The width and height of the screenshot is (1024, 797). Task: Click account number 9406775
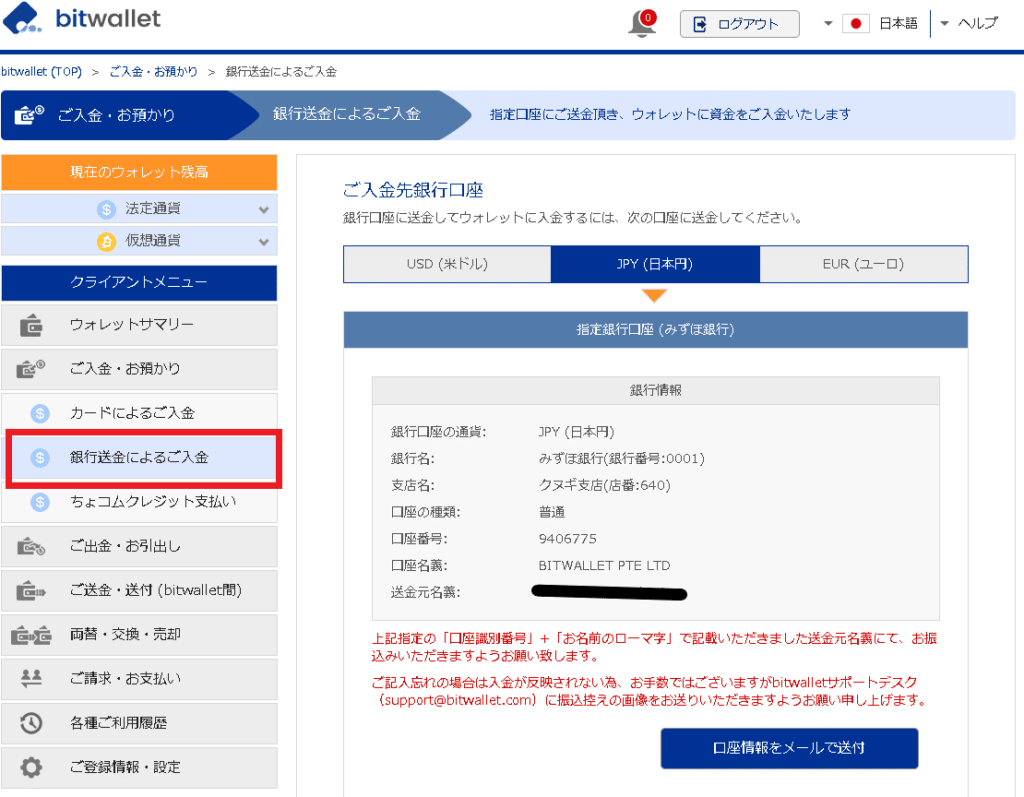click(x=568, y=539)
